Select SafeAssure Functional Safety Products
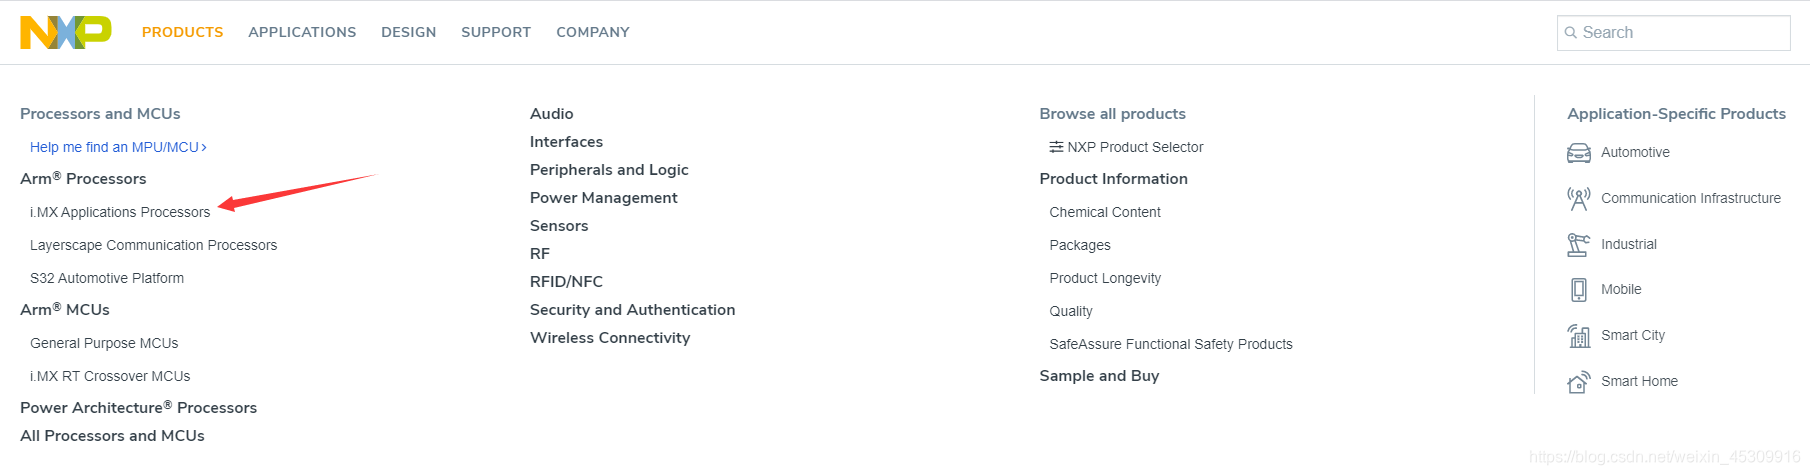The image size is (1810, 475). [1171, 344]
